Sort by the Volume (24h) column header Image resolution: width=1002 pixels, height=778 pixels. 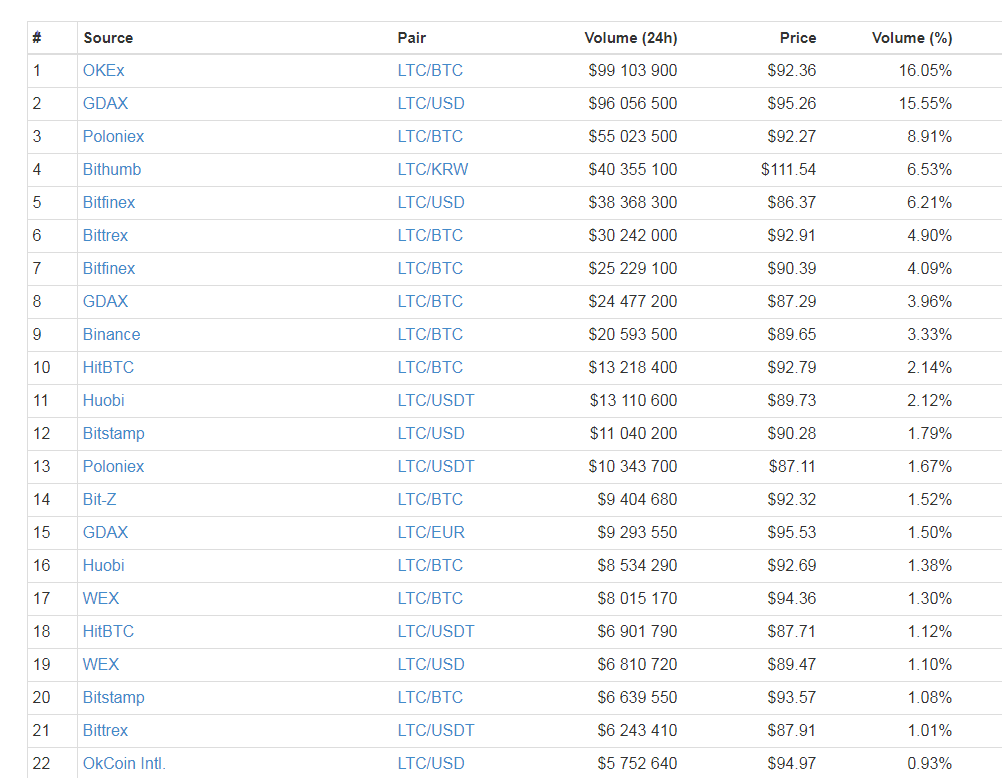tap(631, 38)
